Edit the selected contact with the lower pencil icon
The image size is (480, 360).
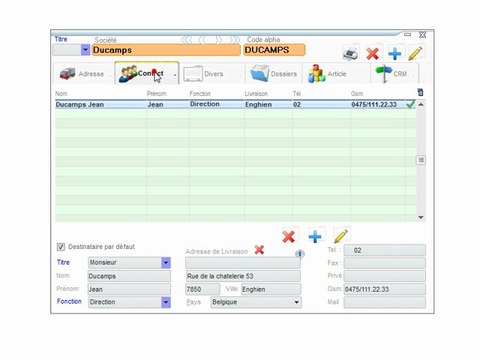341,236
